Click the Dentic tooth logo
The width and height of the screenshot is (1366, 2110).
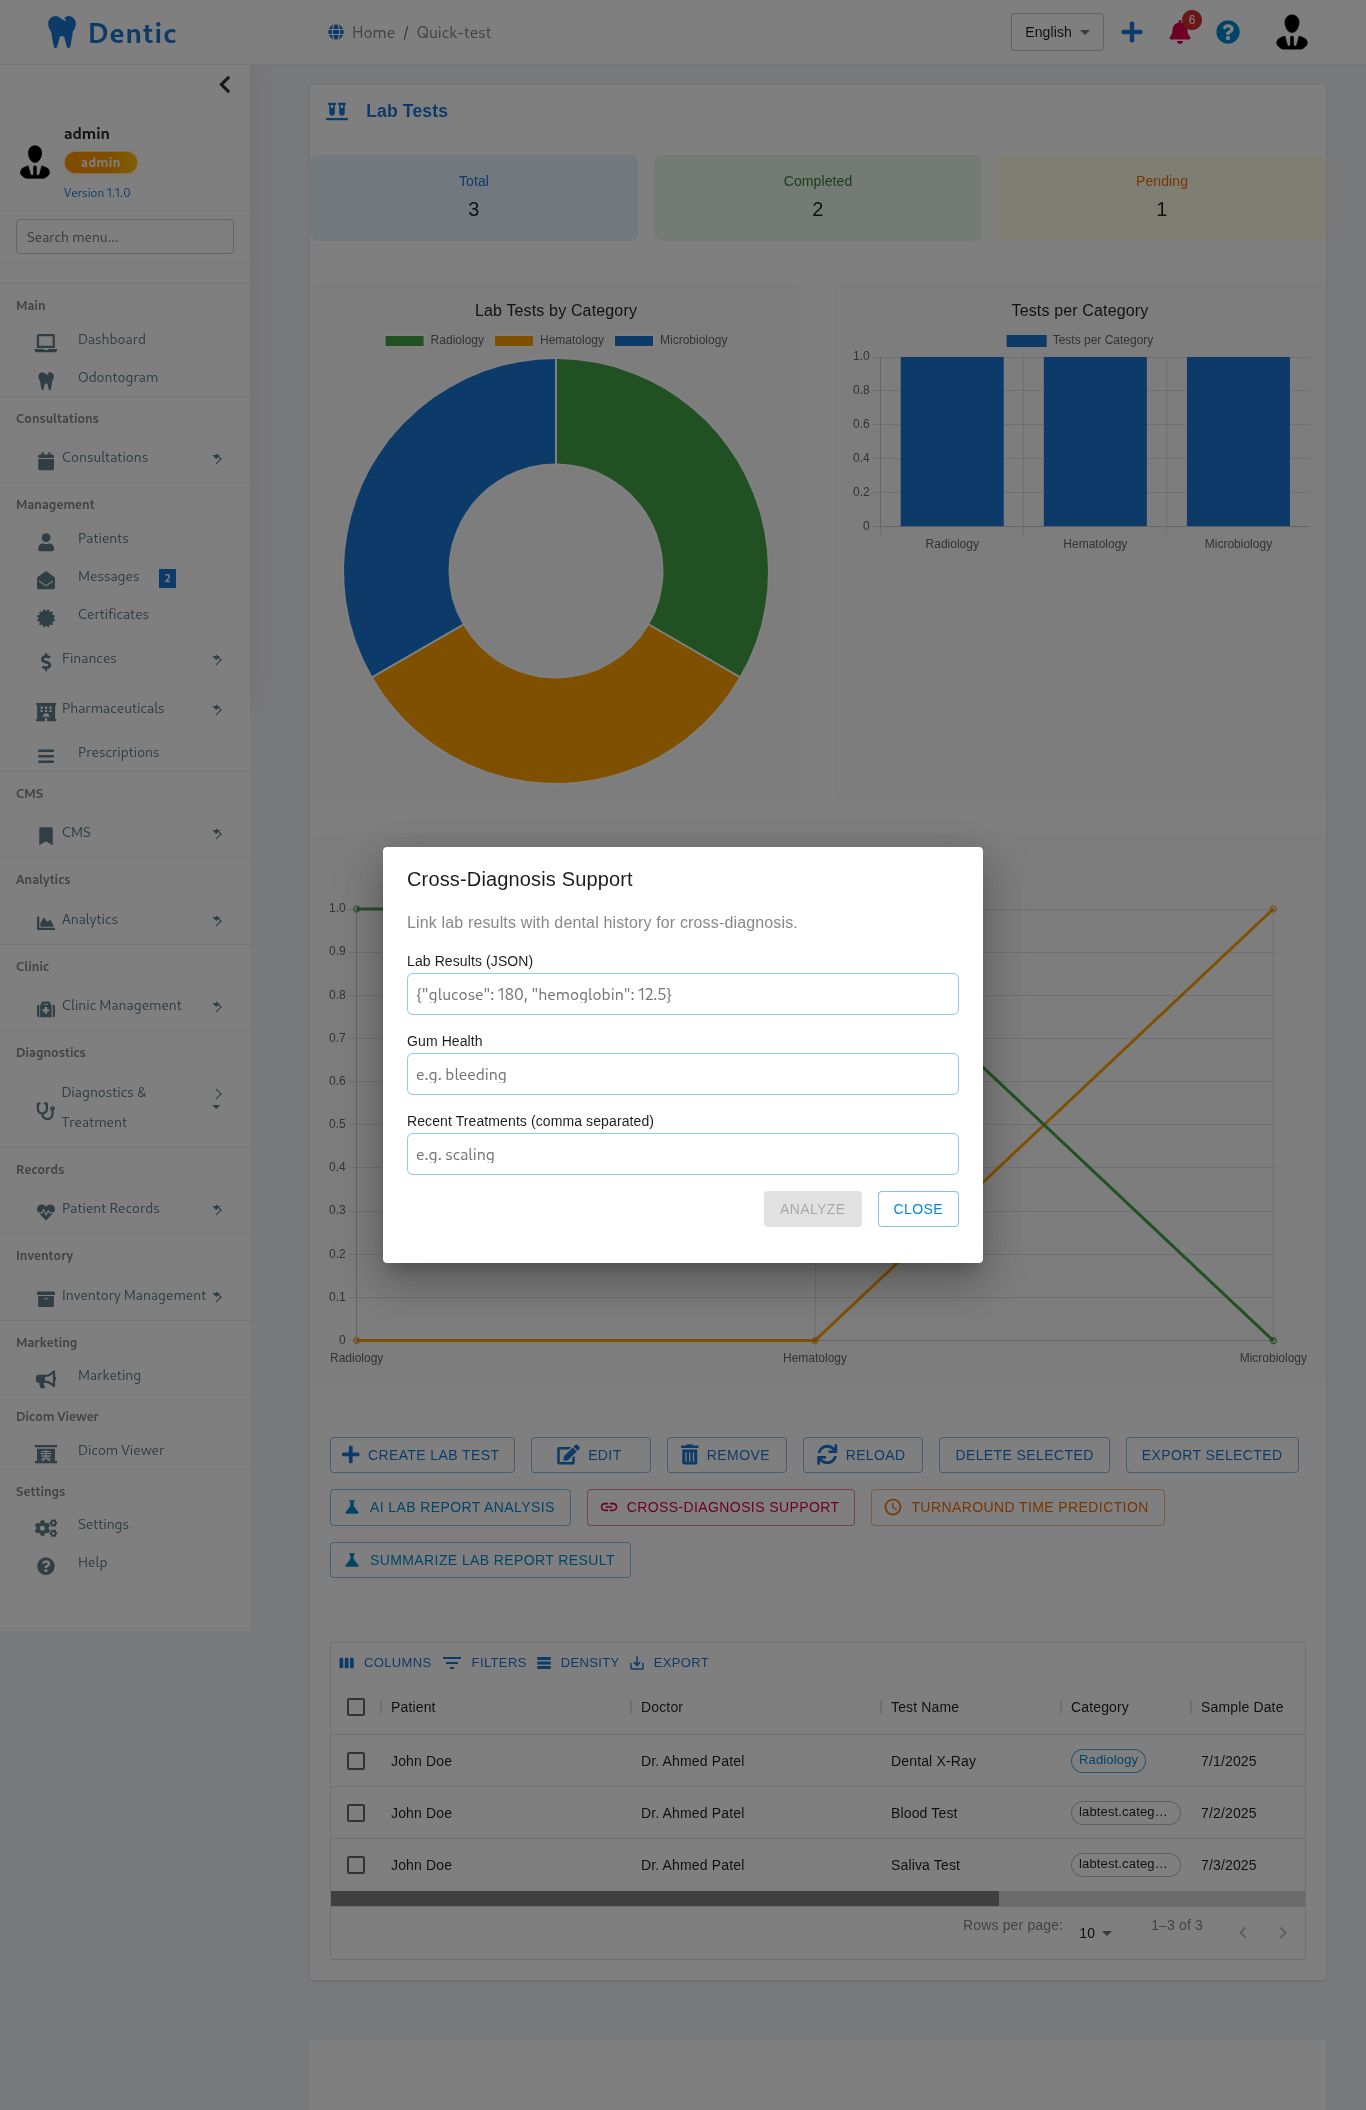click(x=62, y=33)
